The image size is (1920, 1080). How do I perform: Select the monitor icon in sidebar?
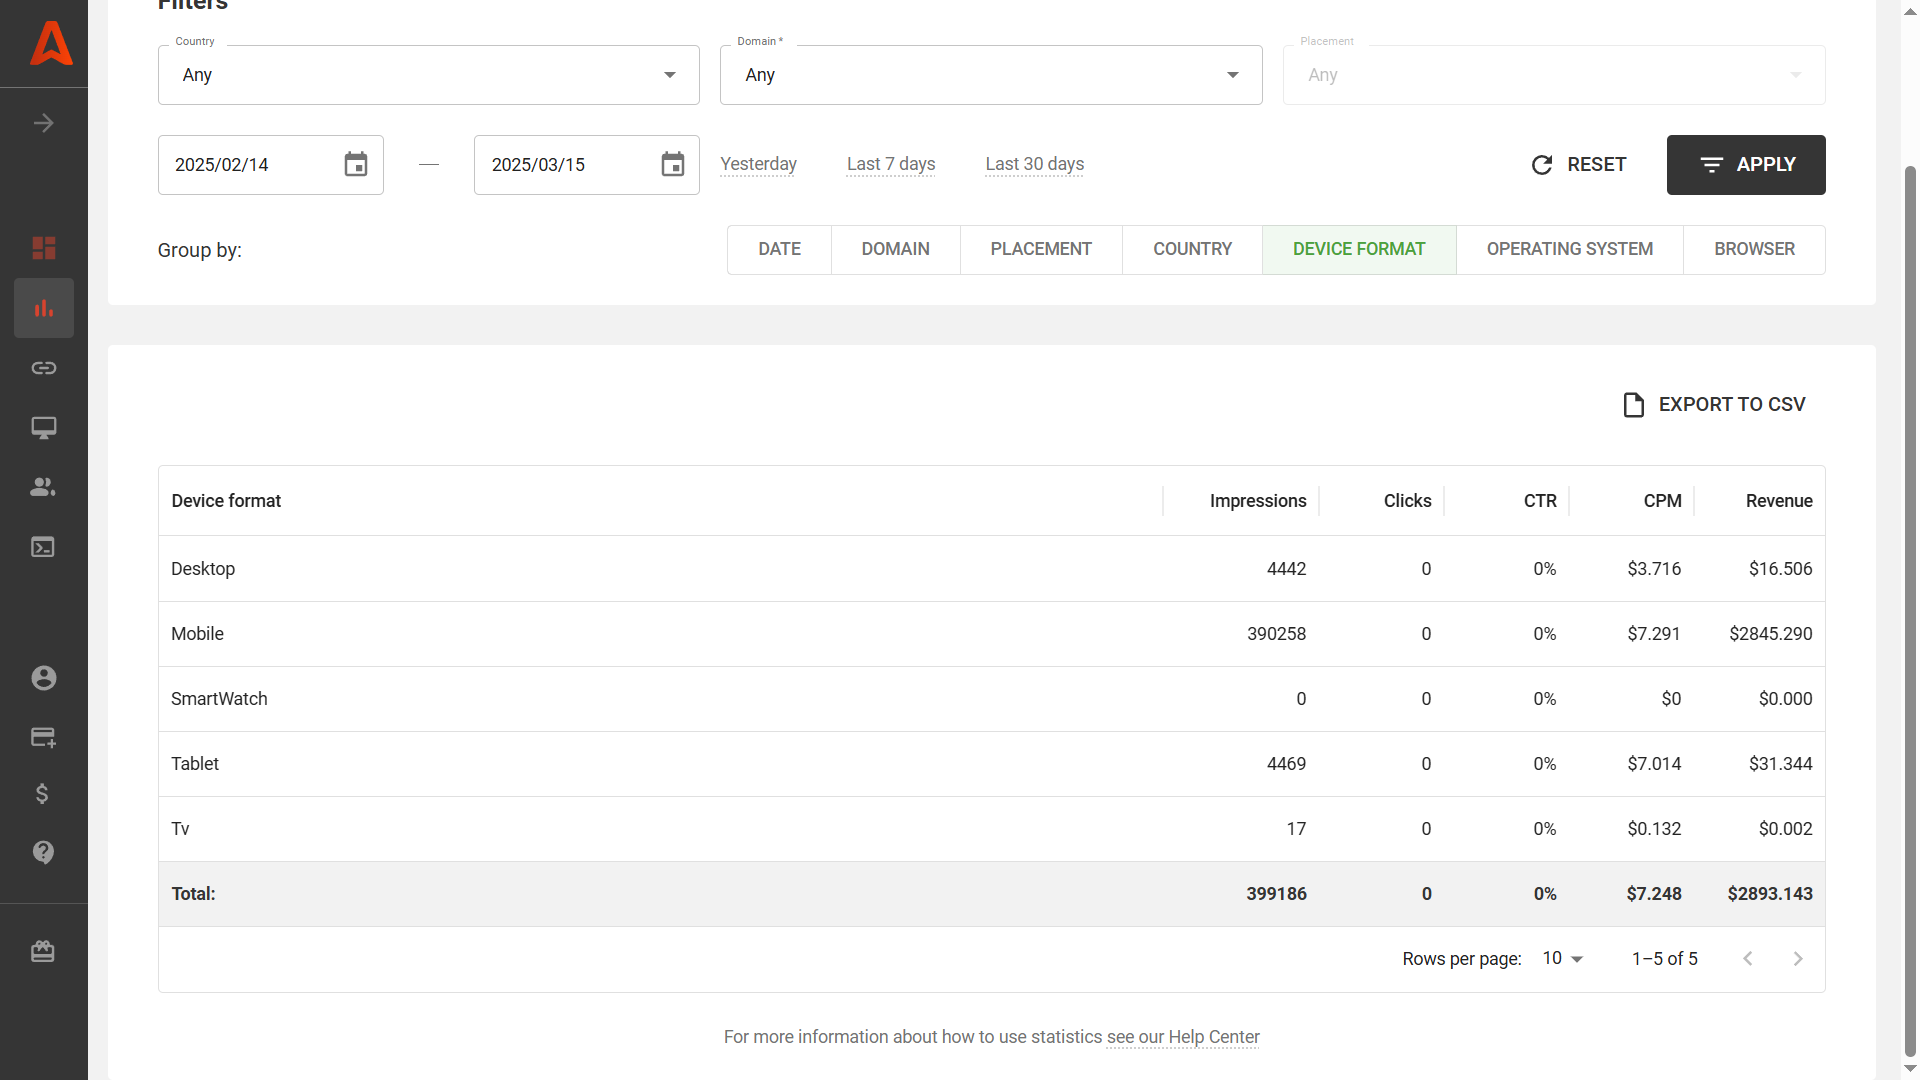point(43,428)
